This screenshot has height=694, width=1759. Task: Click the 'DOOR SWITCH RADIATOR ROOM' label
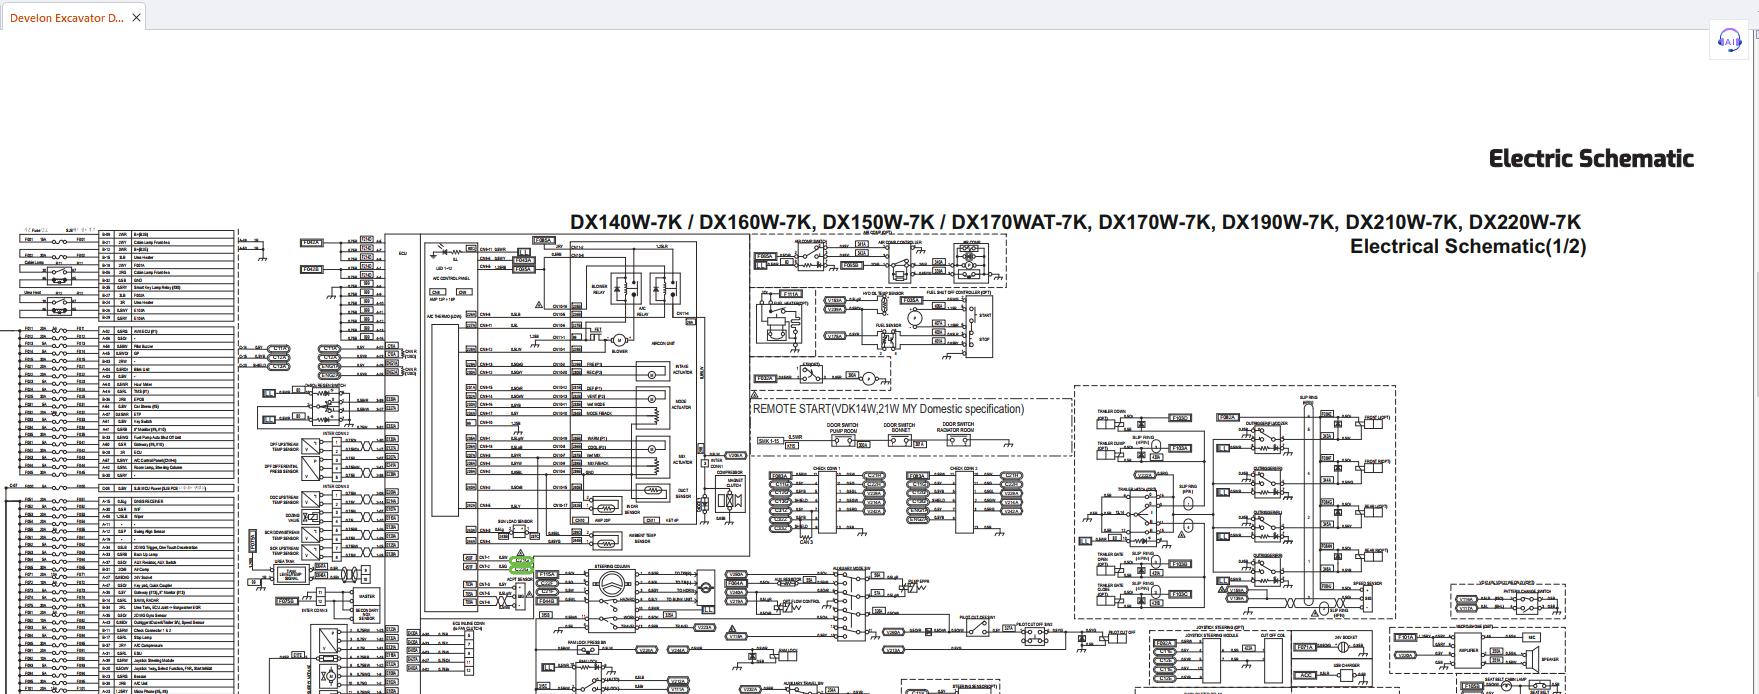pos(957,427)
